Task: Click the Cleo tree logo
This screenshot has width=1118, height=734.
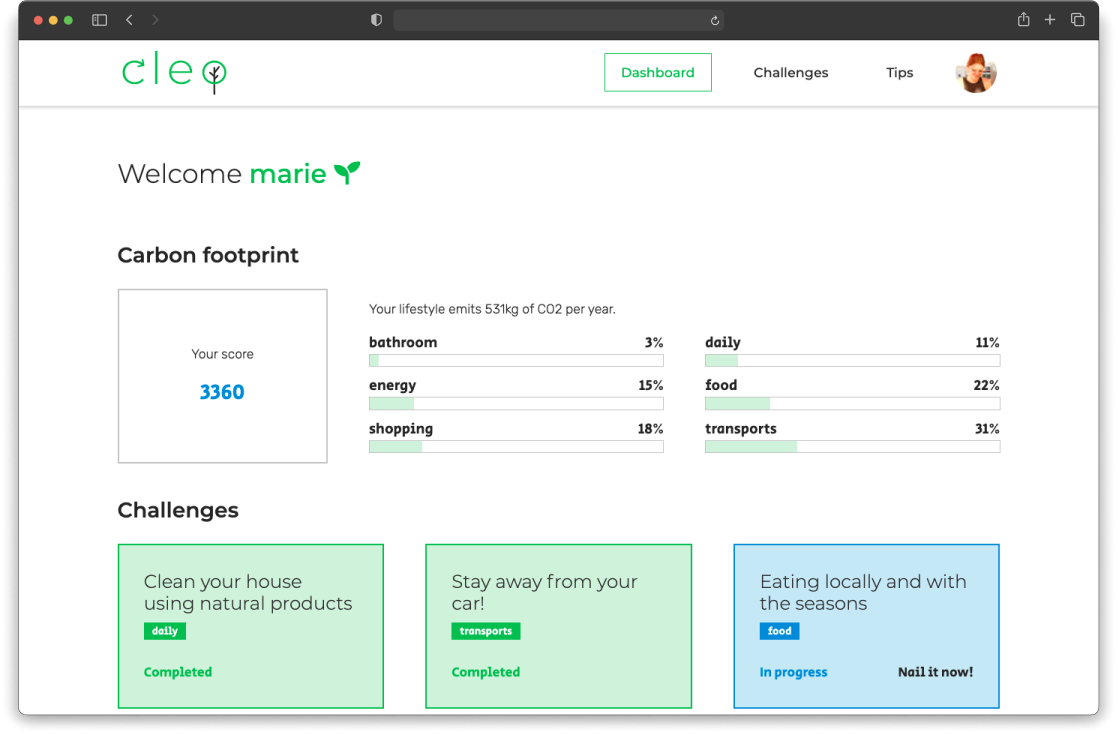Action: 174,73
